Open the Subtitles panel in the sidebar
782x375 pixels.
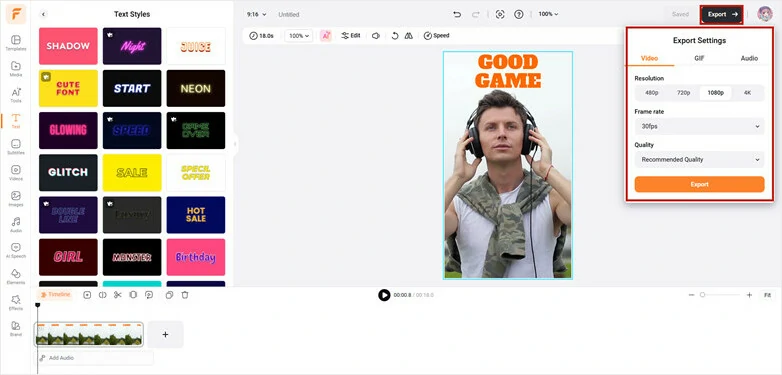(15, 147)
